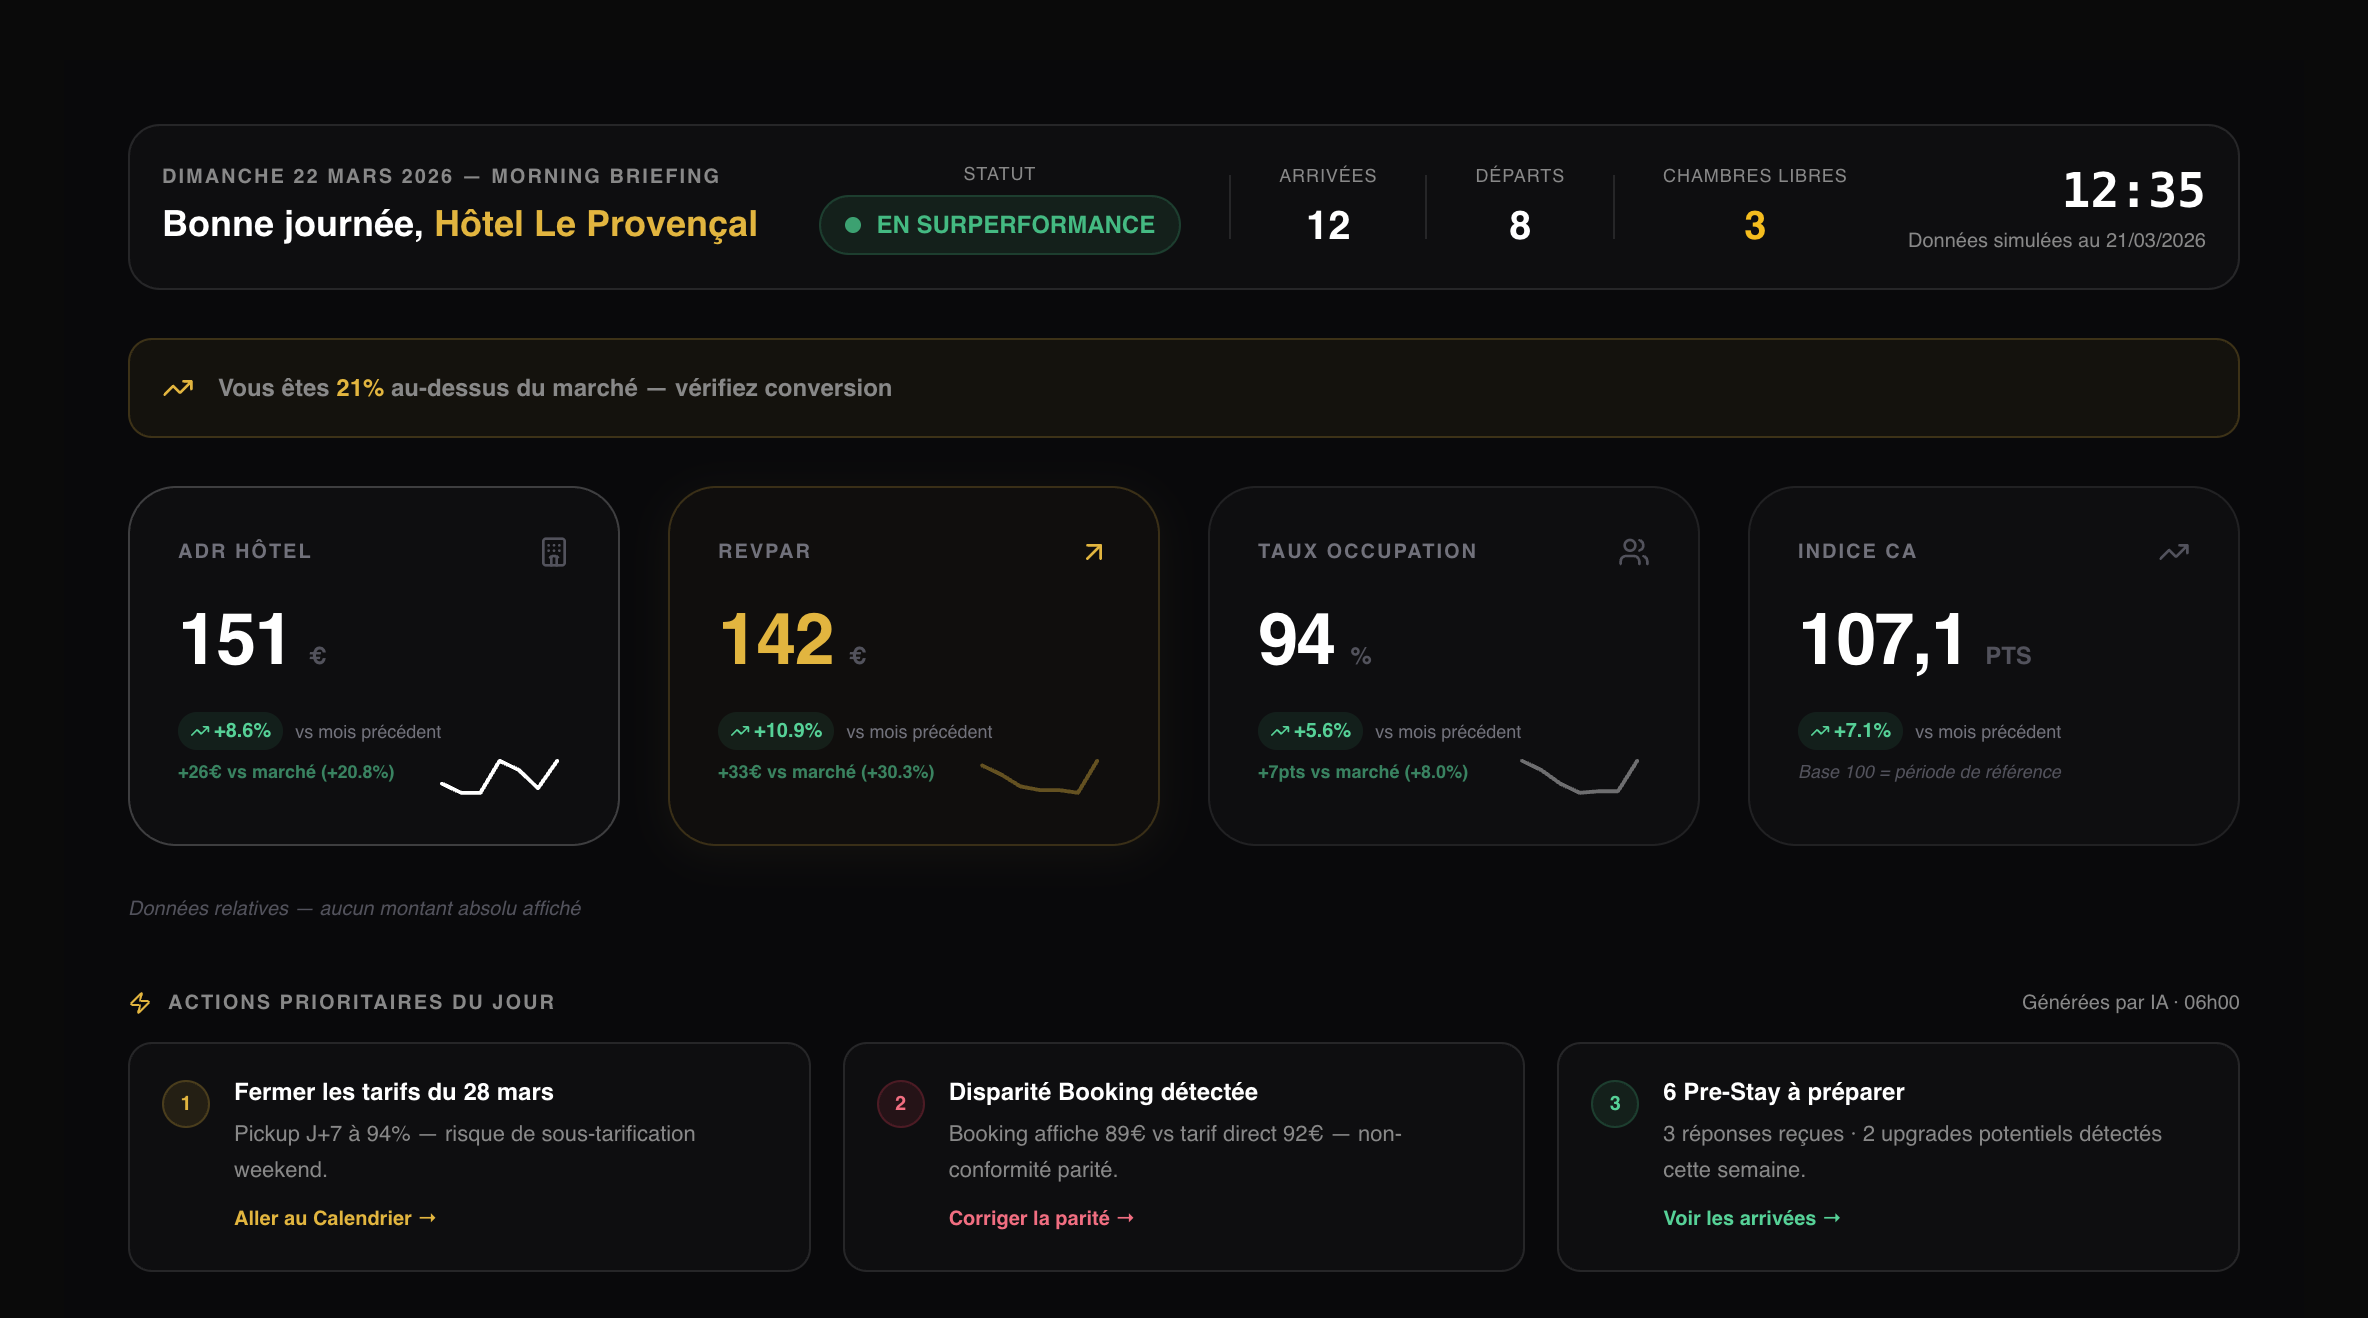Open Voir les arrivées link
The width and height of the screenshot is (2368, 1318).
point(1751,1218)
